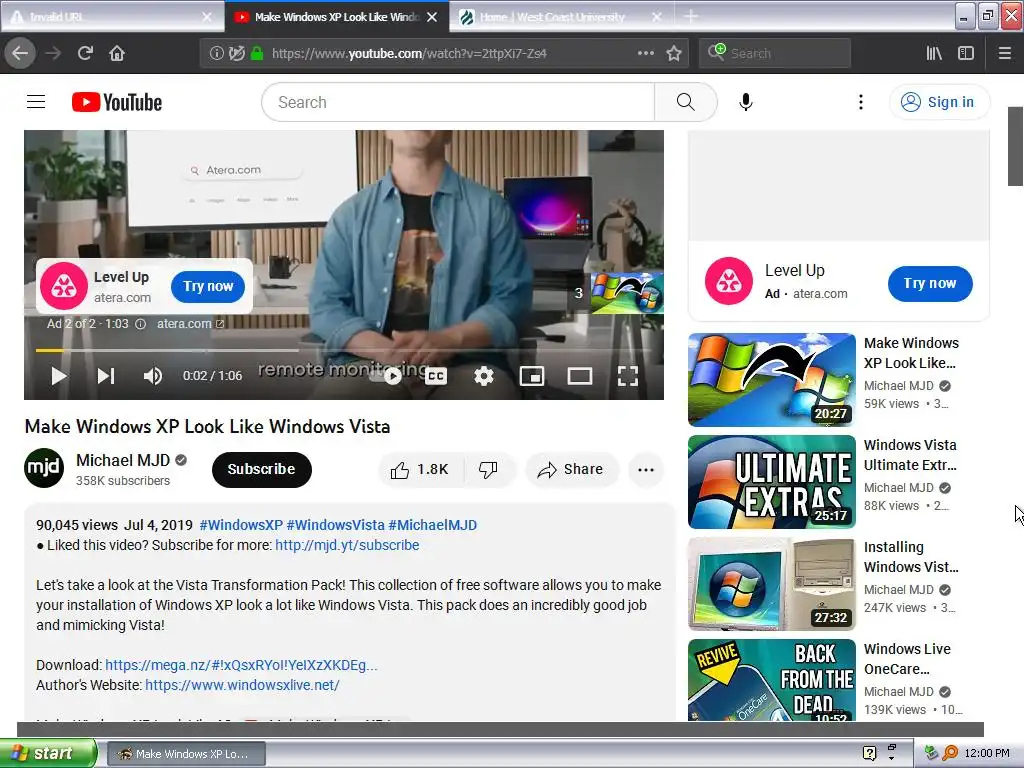Go back with the browser back arrow
This screenshot has height=768, width=1024.
point(20,53)
